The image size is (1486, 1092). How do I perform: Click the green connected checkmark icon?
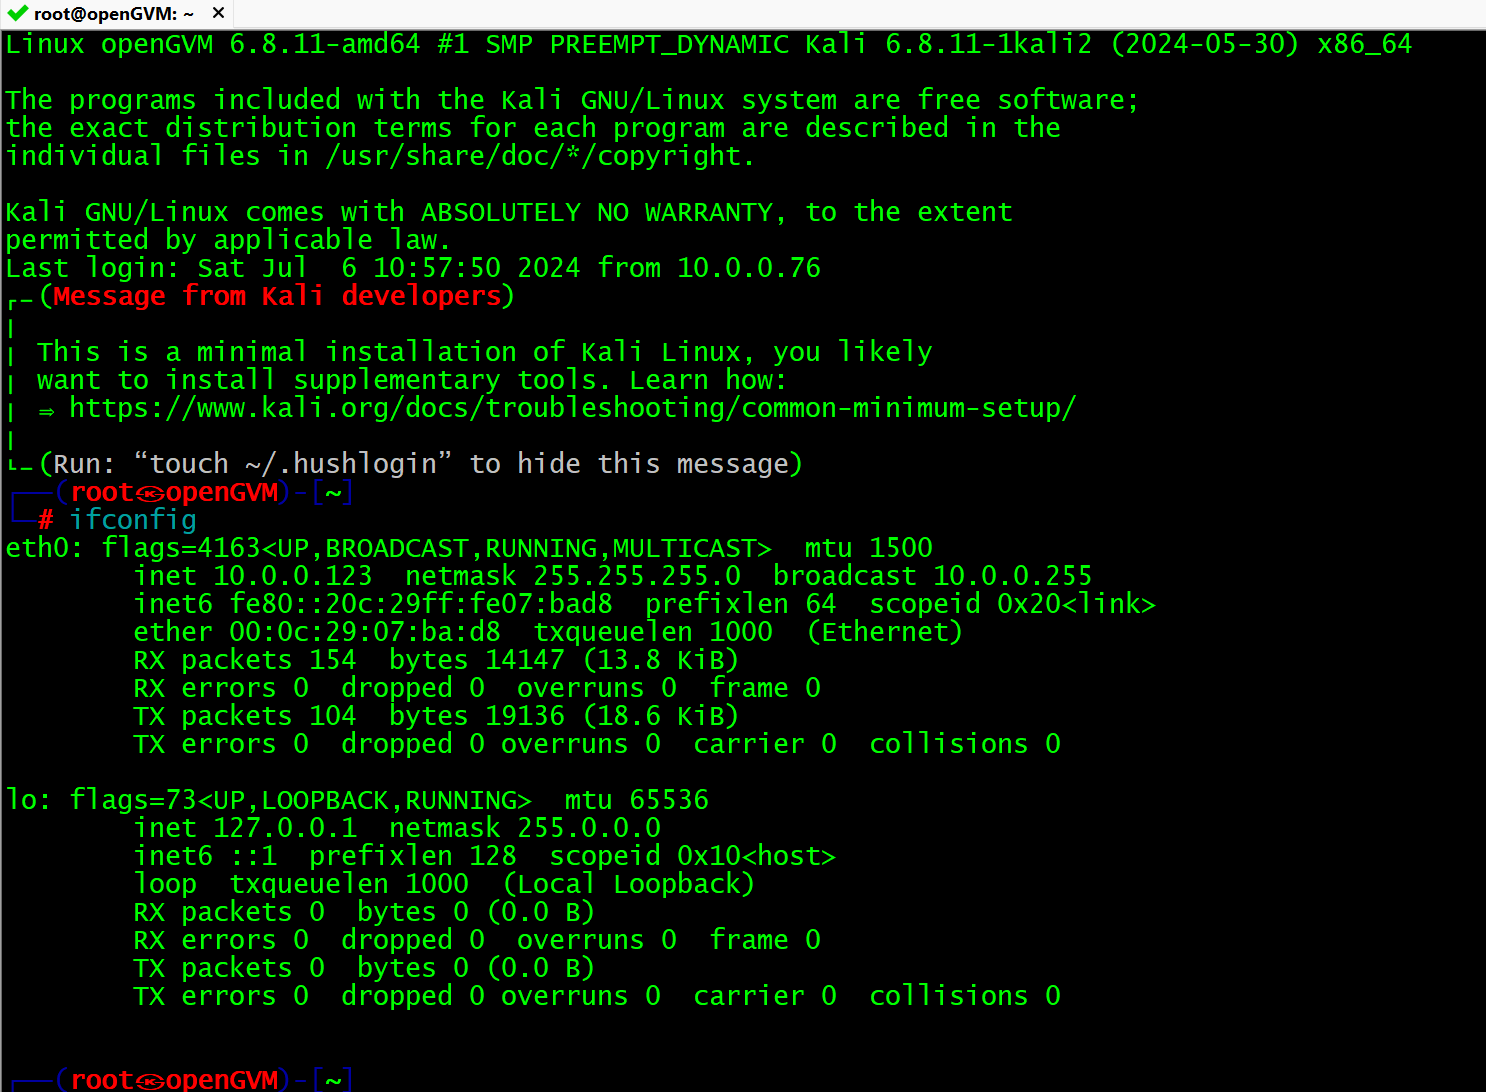pyautogui.click(x=17, y=13)
